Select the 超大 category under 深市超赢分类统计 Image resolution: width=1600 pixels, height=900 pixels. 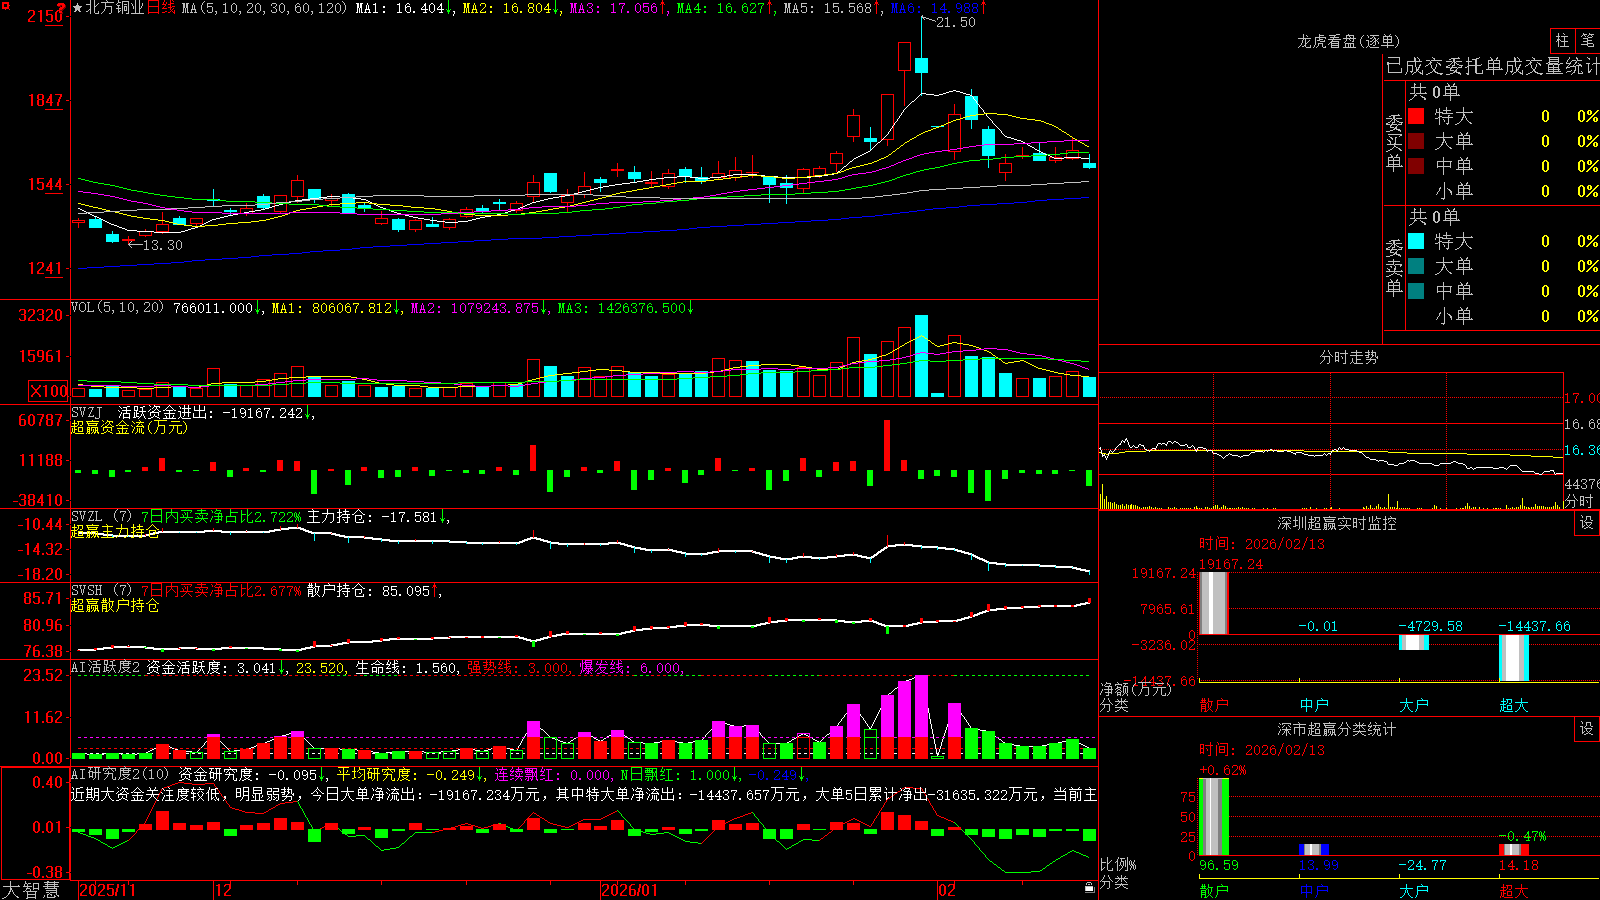(1514, 890)
